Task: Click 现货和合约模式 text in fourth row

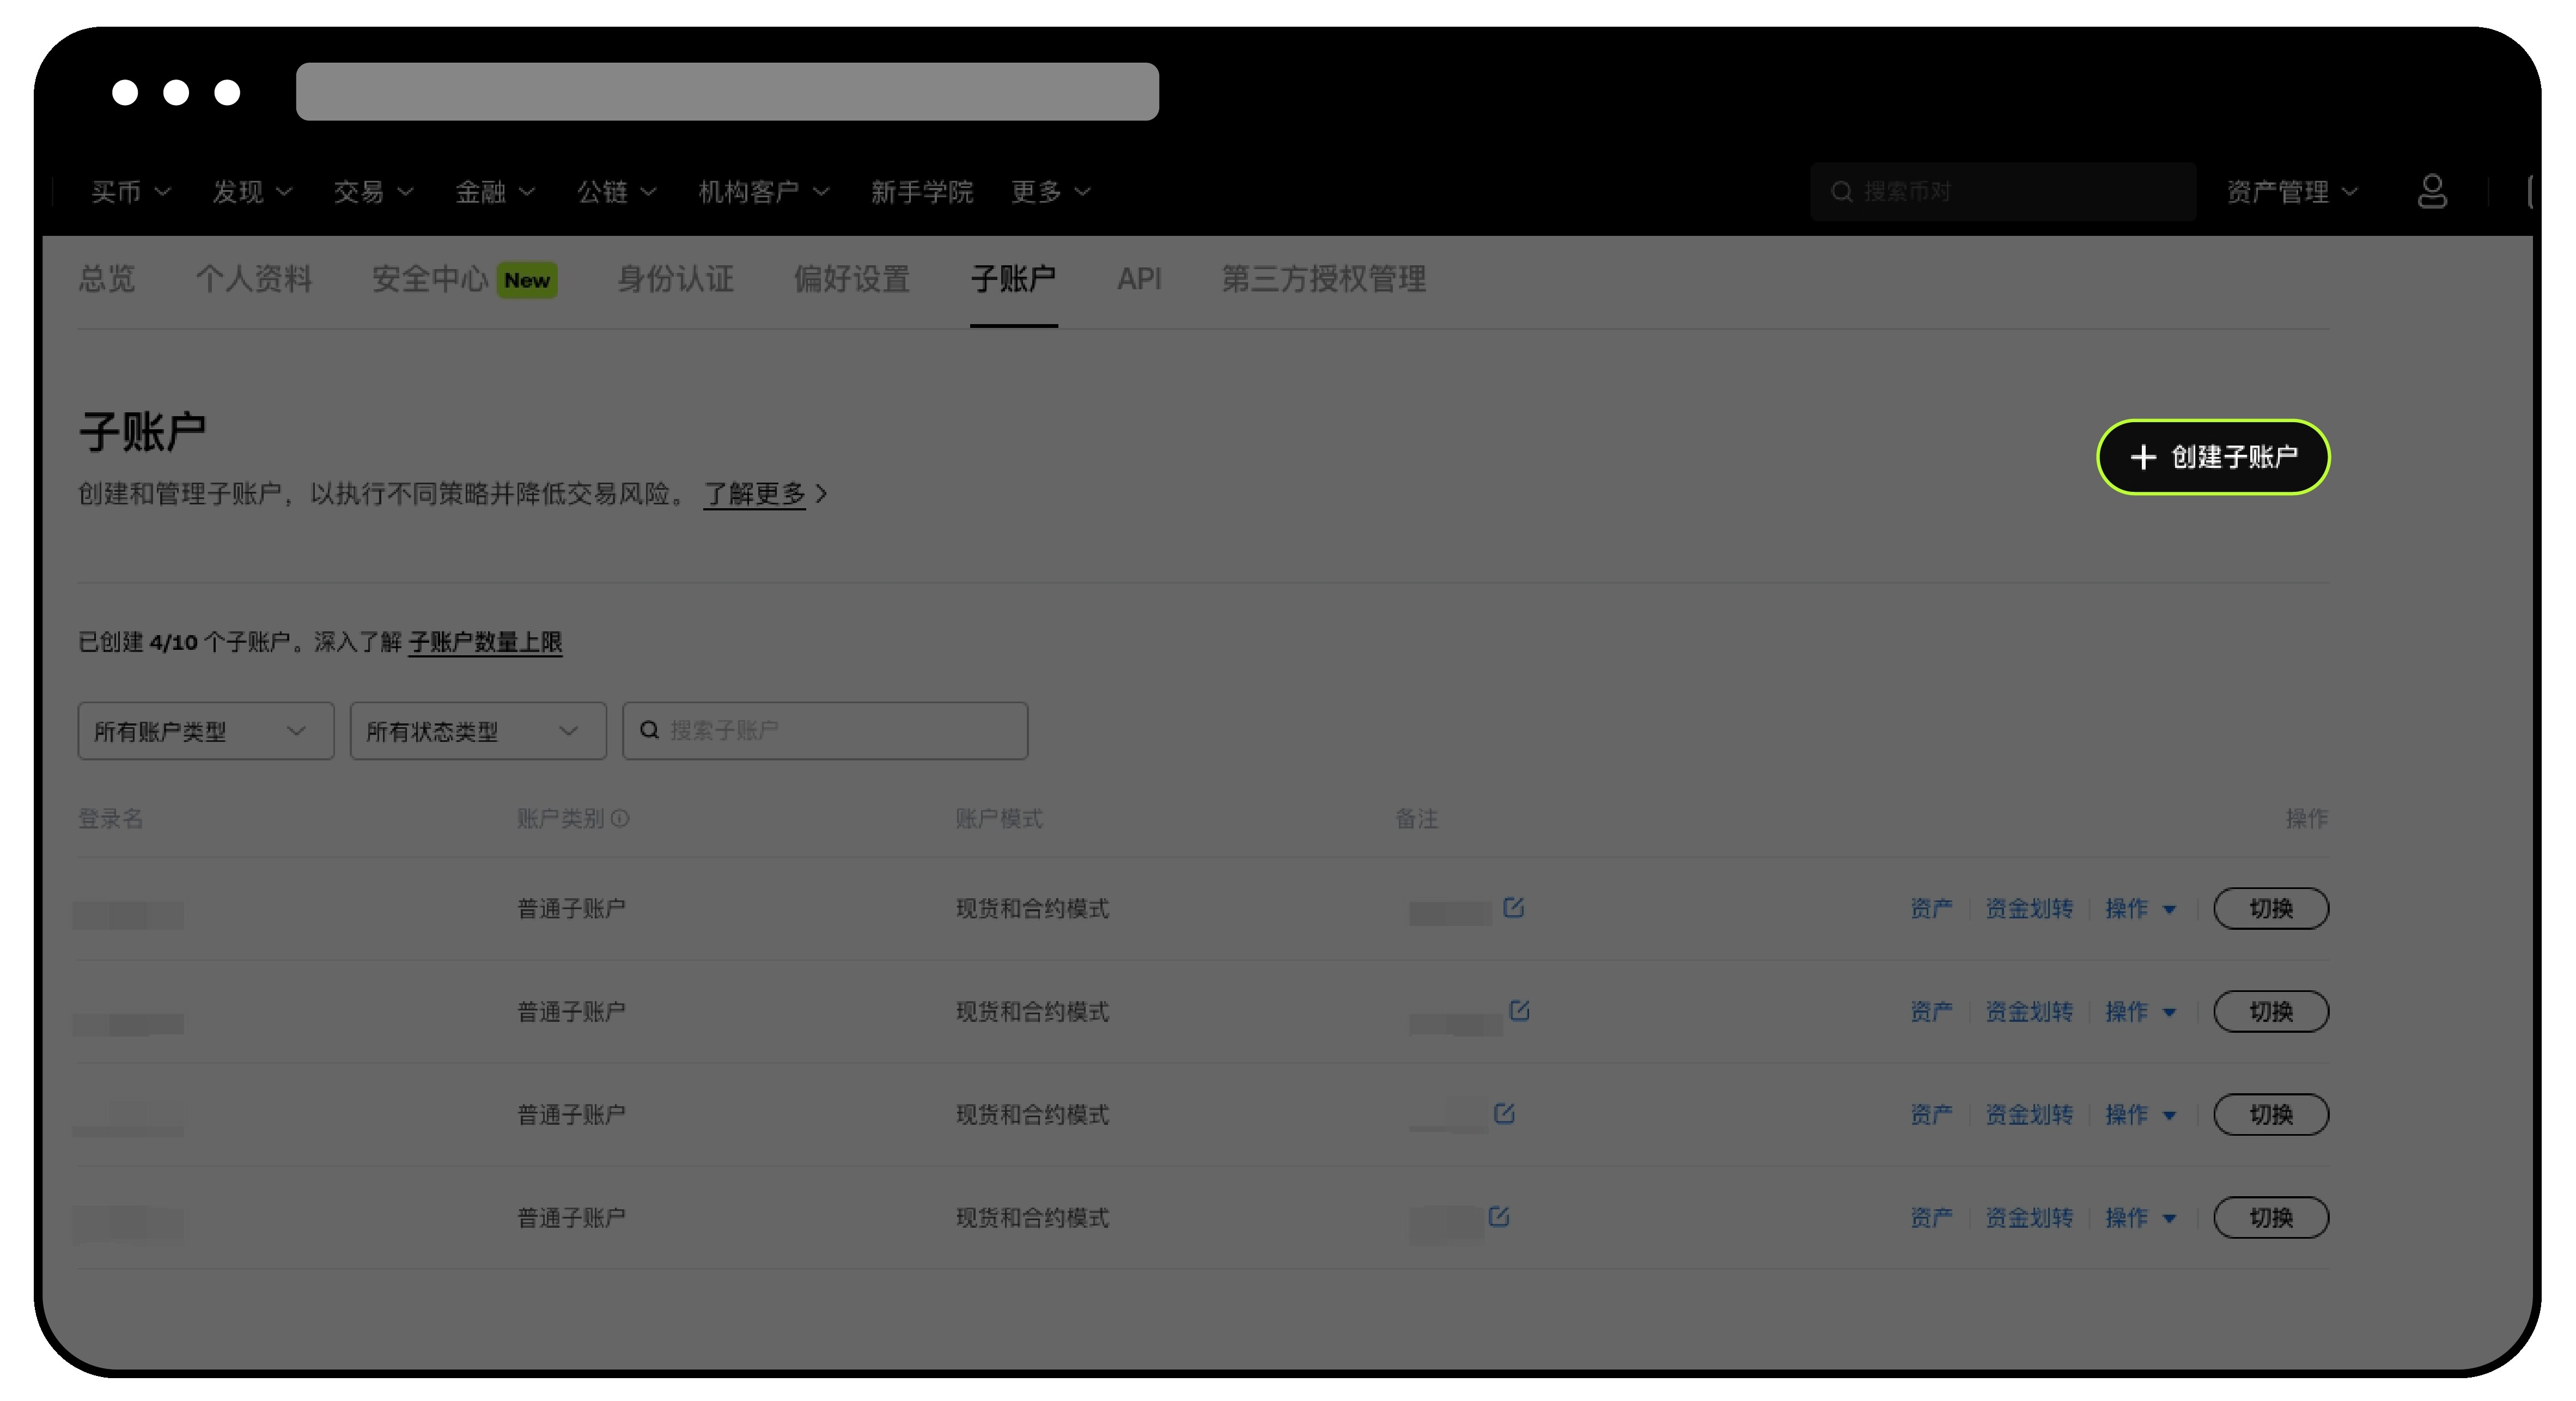Action: [1032, 1217]
